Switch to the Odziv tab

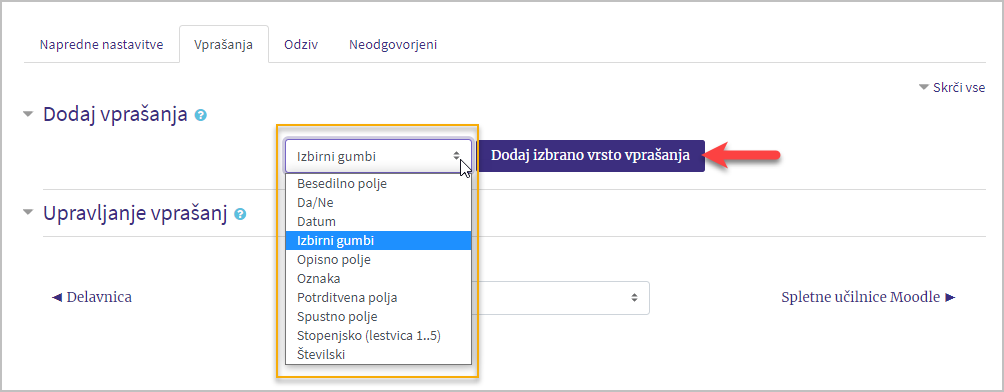point(301,45)
